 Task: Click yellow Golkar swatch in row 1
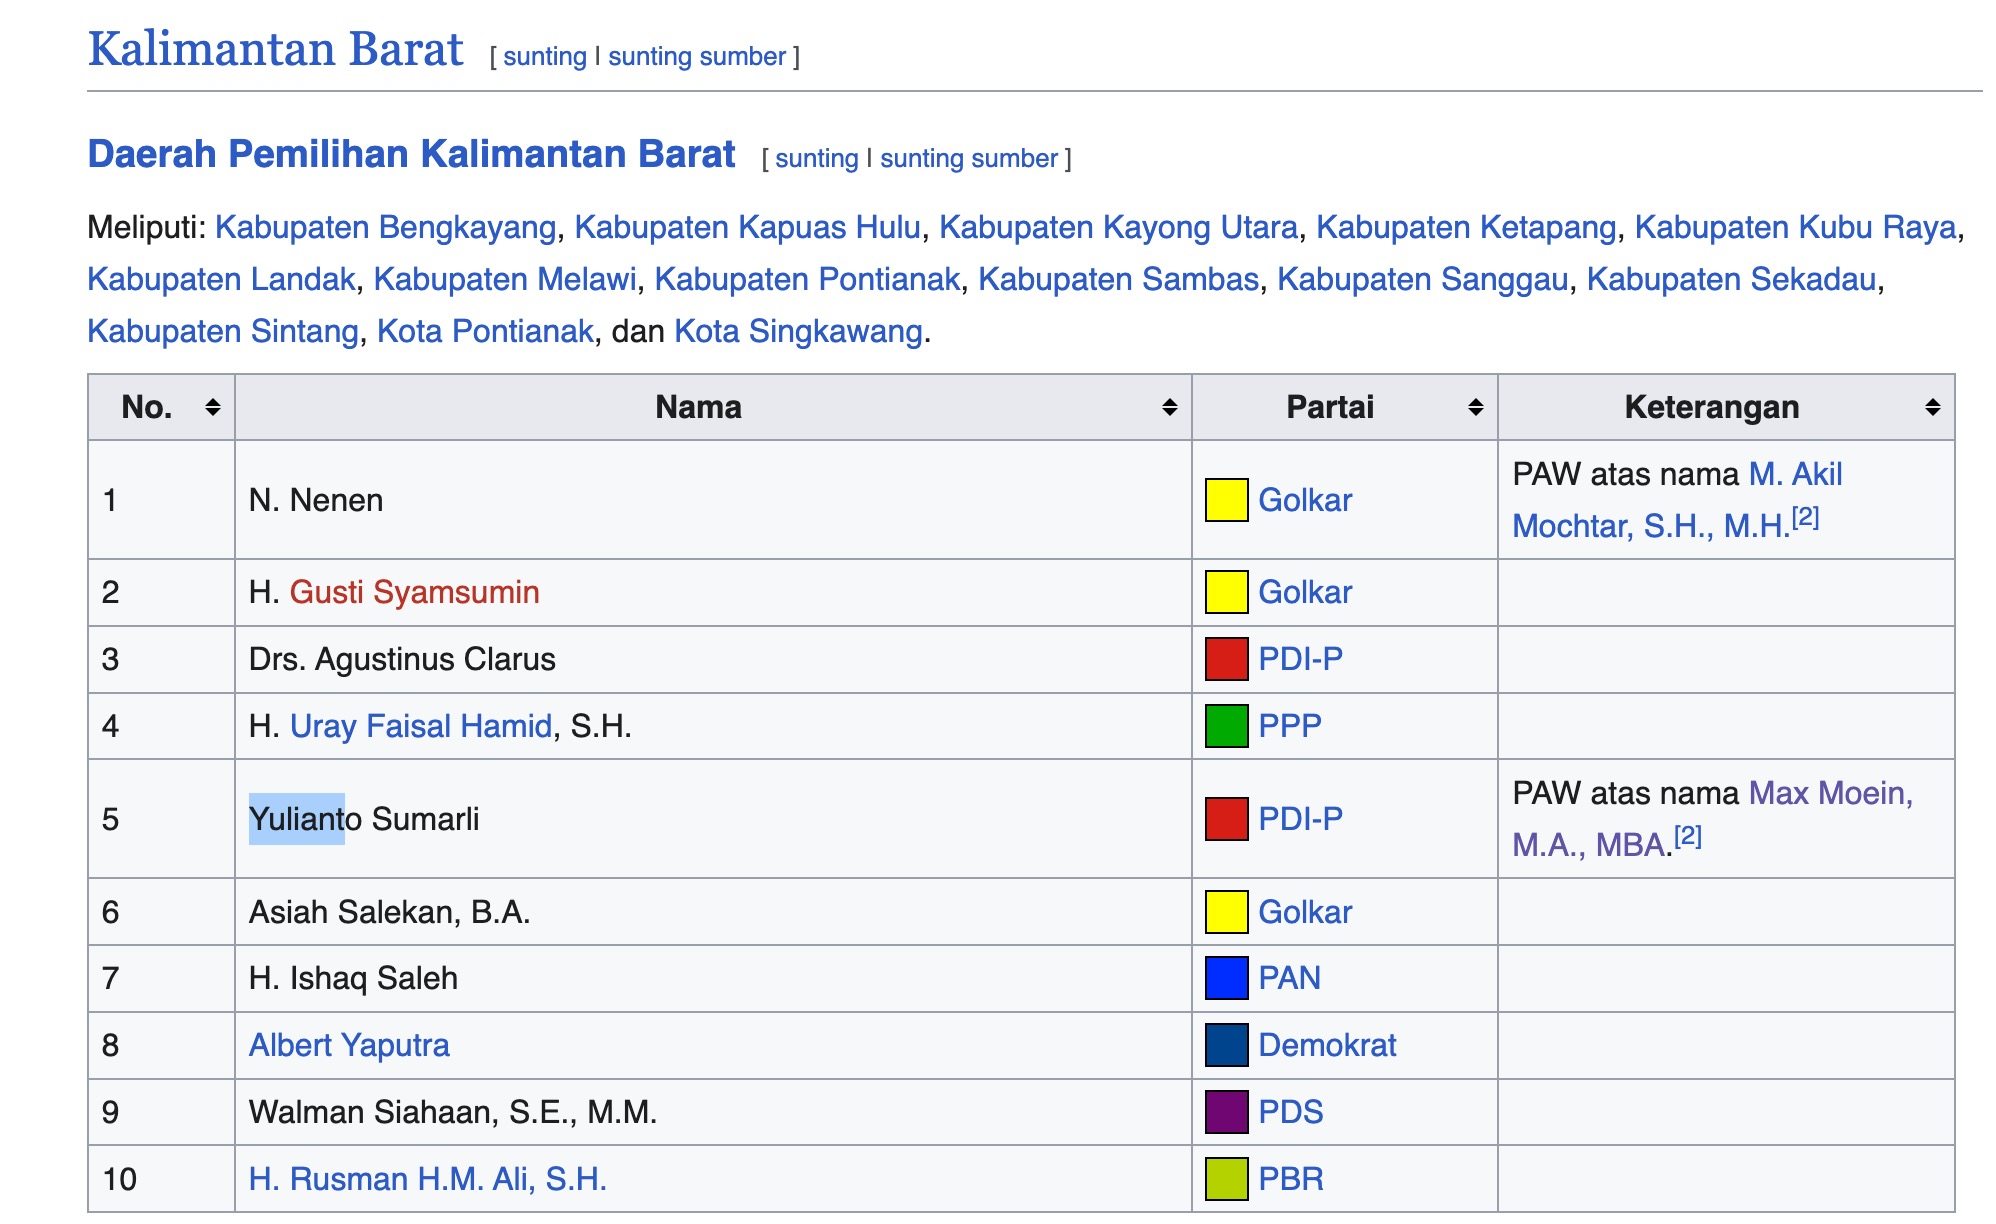click(x=1226, y=500)
